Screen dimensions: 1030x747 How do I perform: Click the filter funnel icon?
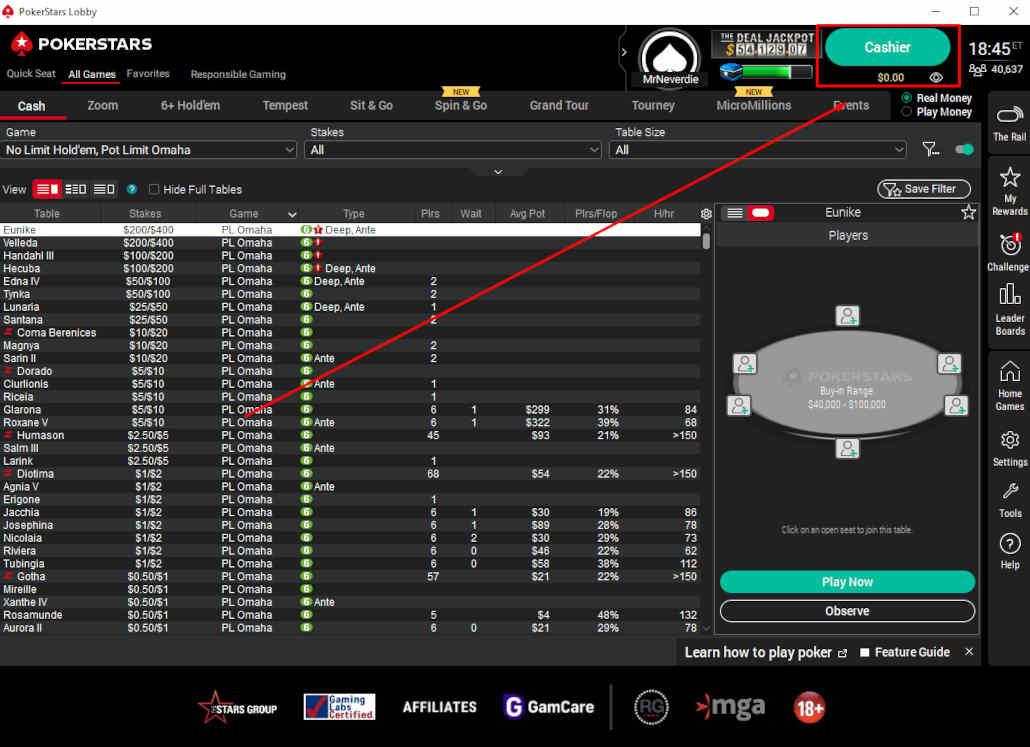930,150
